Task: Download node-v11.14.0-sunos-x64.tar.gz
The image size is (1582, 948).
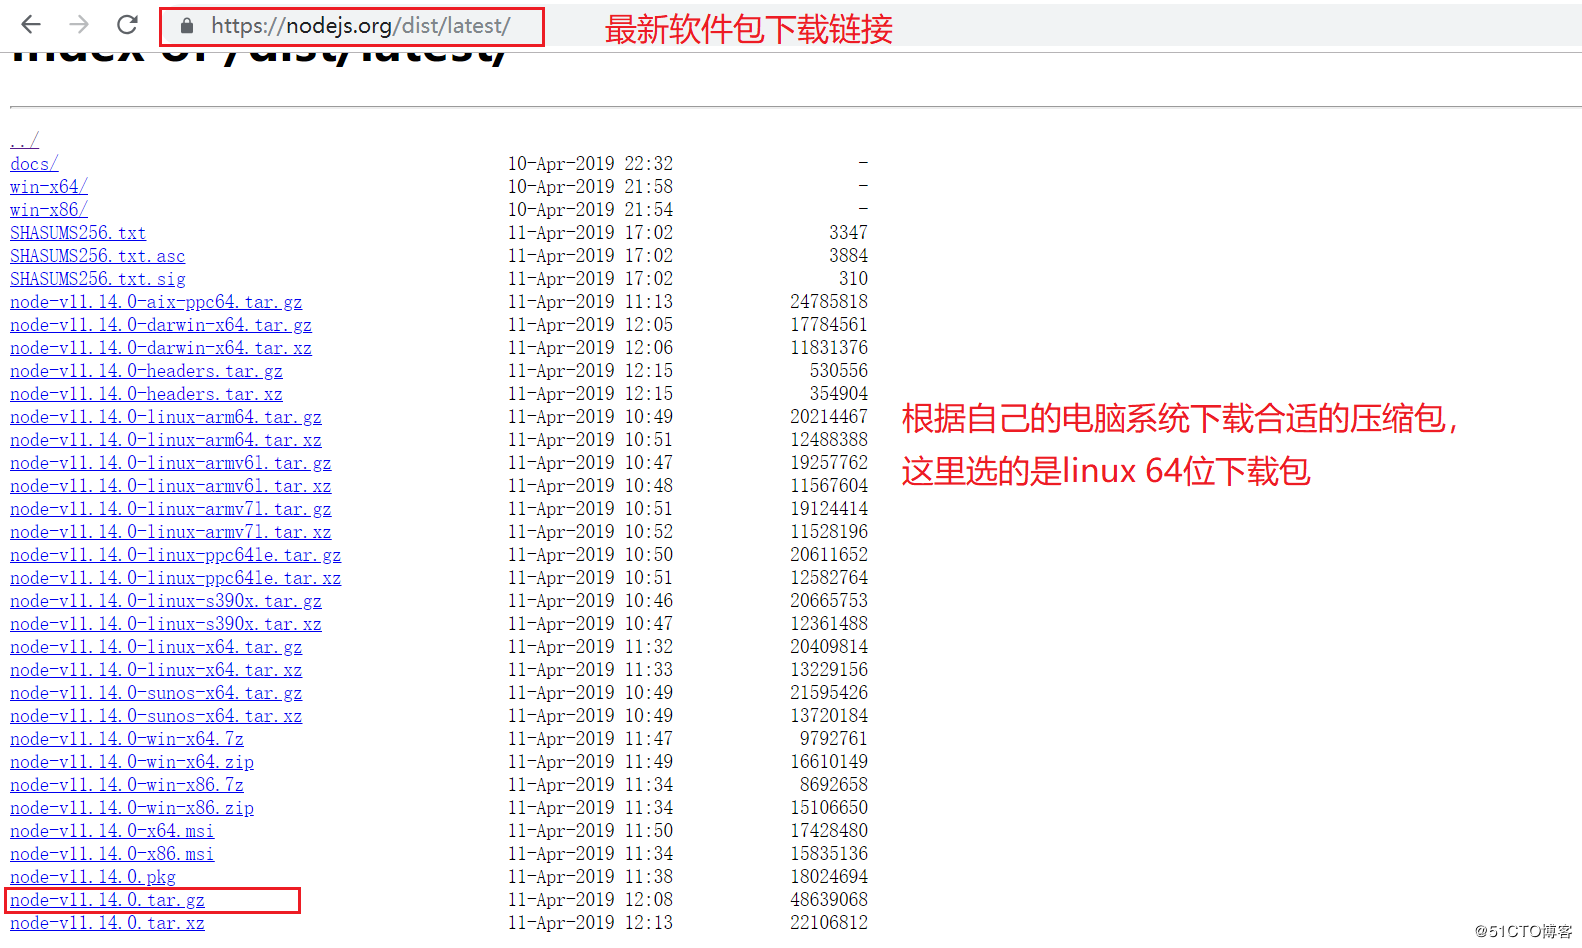Action: [156, 692]
